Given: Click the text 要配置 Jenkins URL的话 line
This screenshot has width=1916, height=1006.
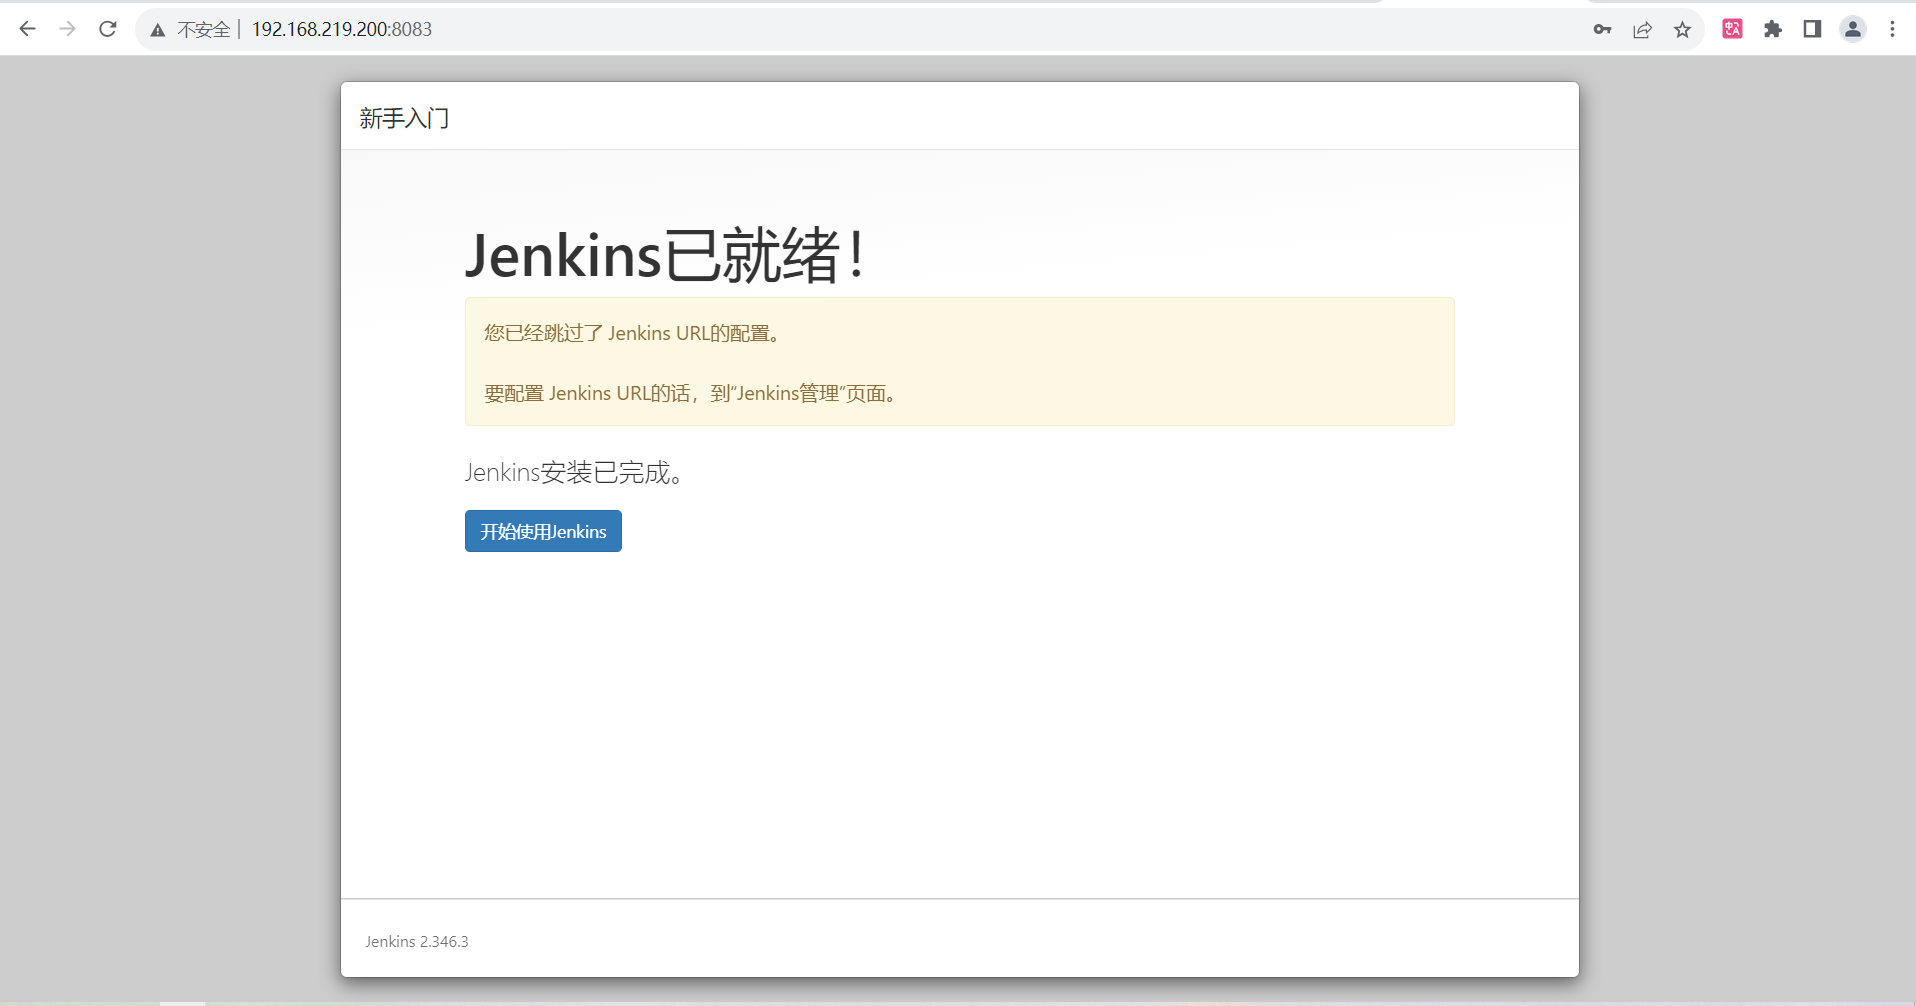Looking at the screenshot, I should point(692,393).
